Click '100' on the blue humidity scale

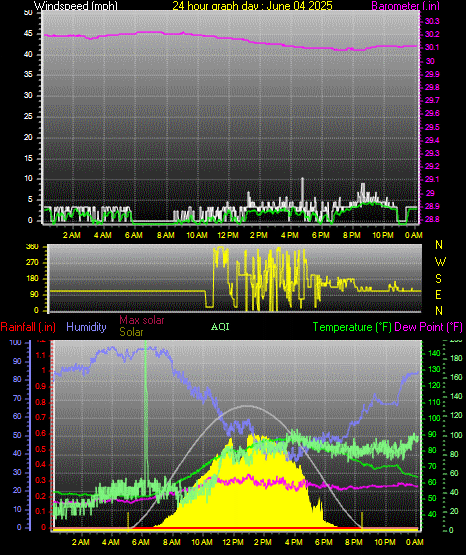(16, 342)
